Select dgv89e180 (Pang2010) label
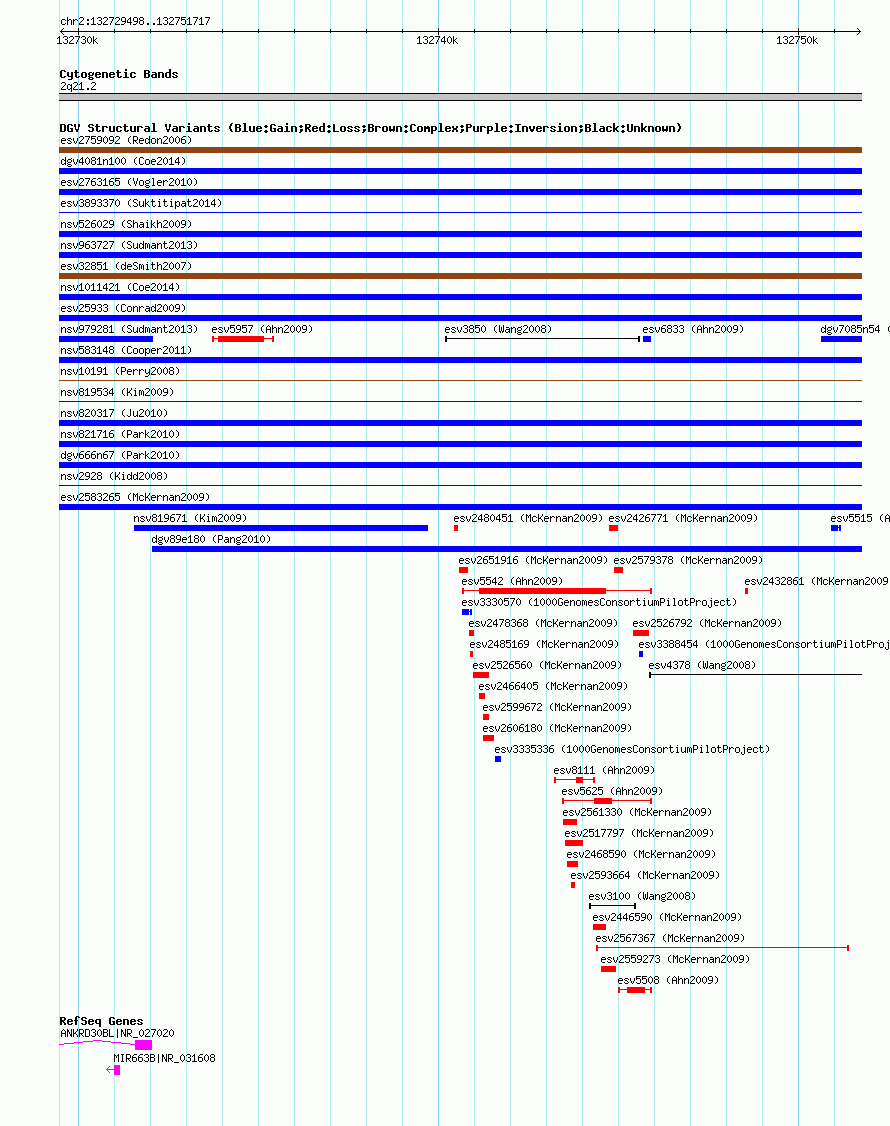Viewport: 890px width, 1126px height. pos(211,539)
